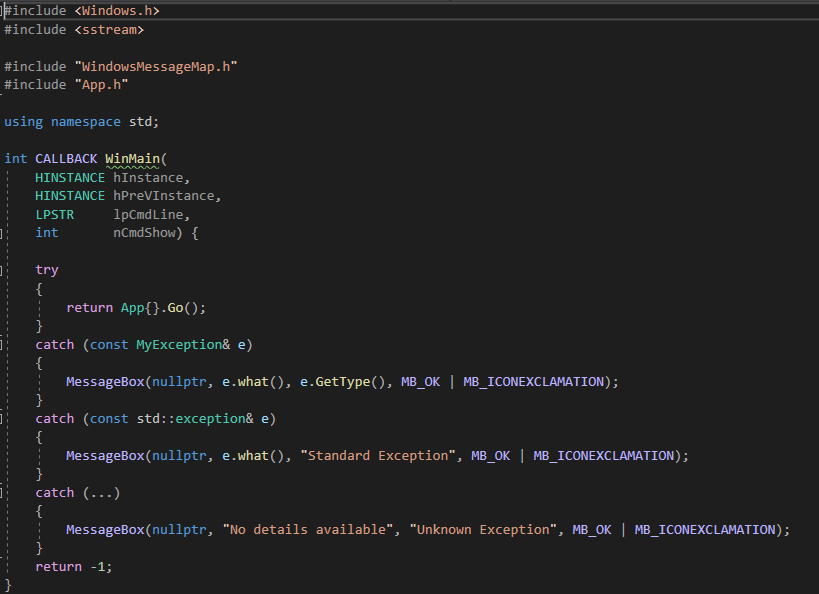This screenshot has width=819, height=594.
Task: Click e.GetType() in the first MessageBox call
Action: [x=343, y=382]
